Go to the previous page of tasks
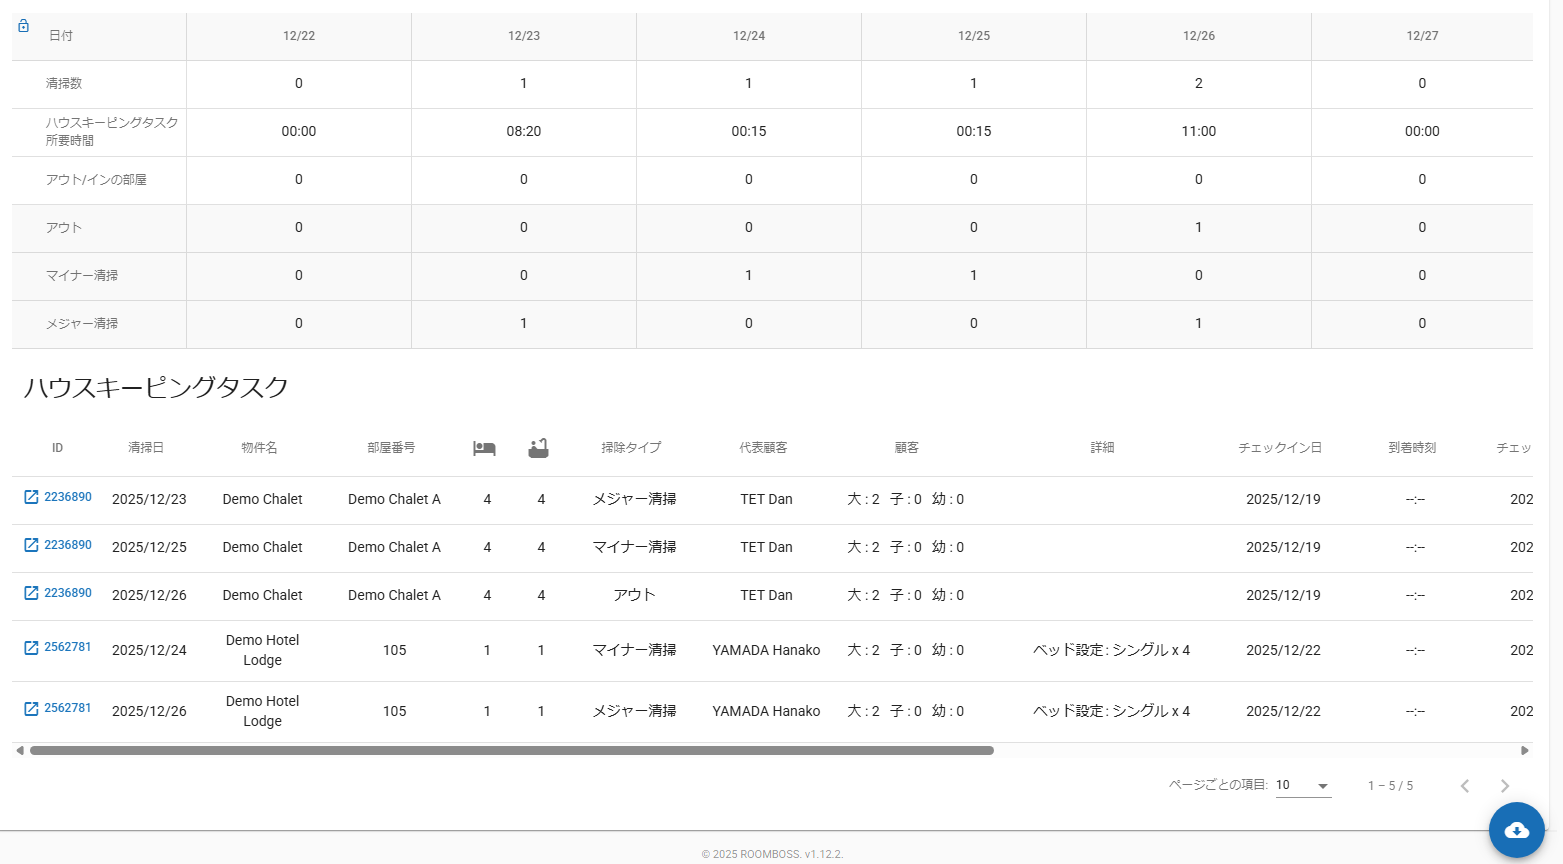Viewport: 1563px width, 864px height. pos(1464,786)
